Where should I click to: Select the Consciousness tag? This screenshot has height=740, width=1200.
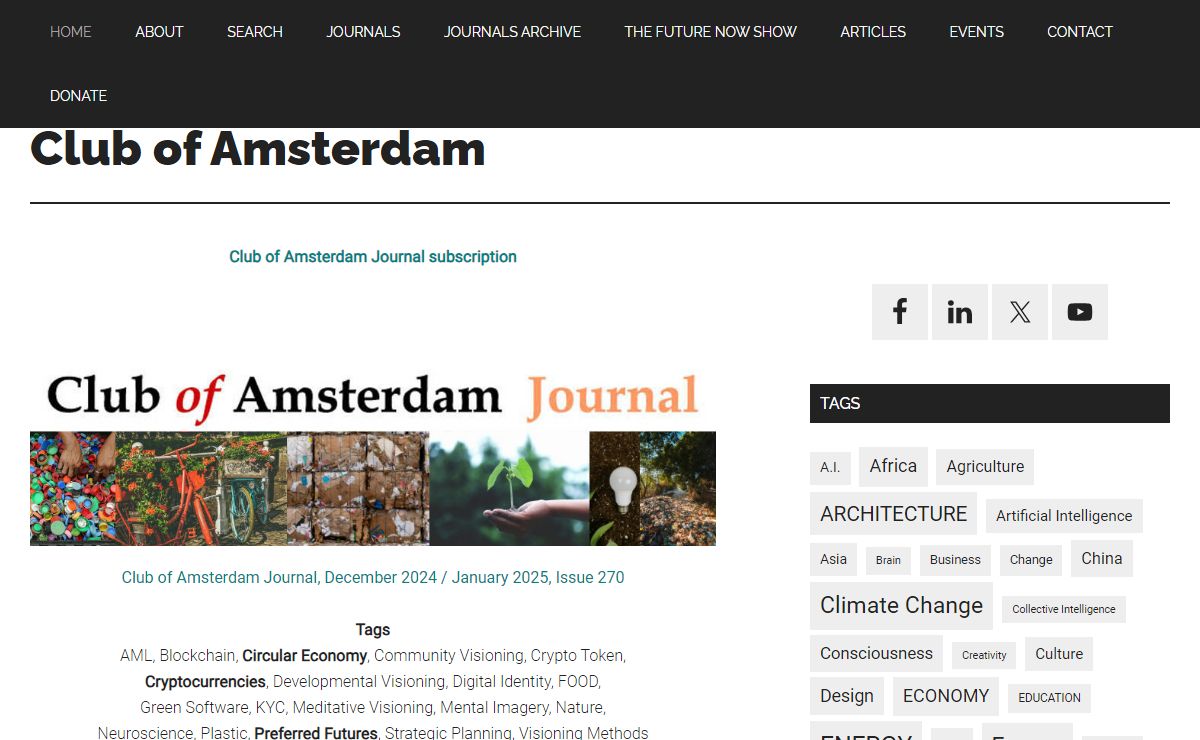tap(876, 654)
